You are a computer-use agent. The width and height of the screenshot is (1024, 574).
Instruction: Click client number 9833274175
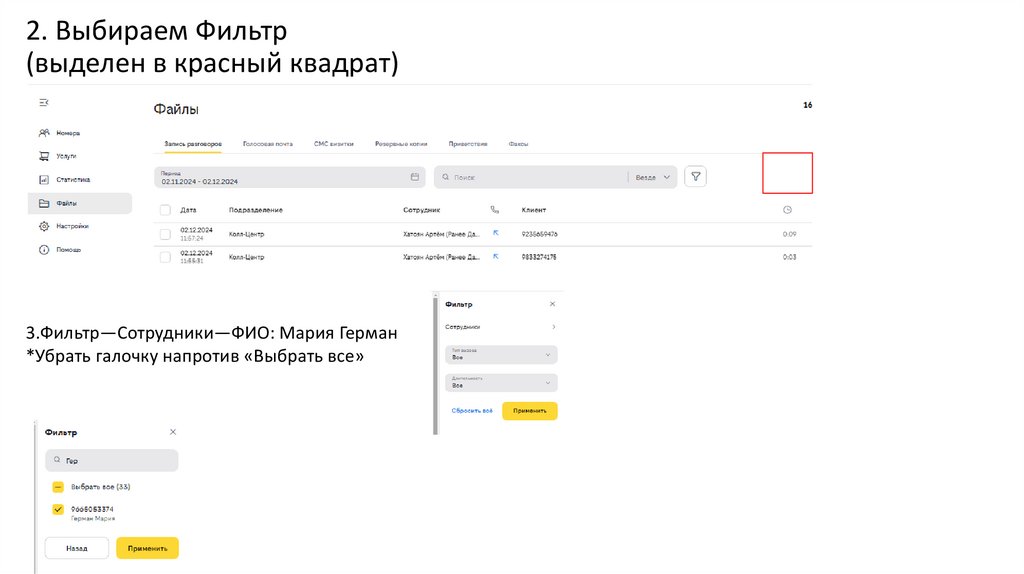click(x=539, y=257)
